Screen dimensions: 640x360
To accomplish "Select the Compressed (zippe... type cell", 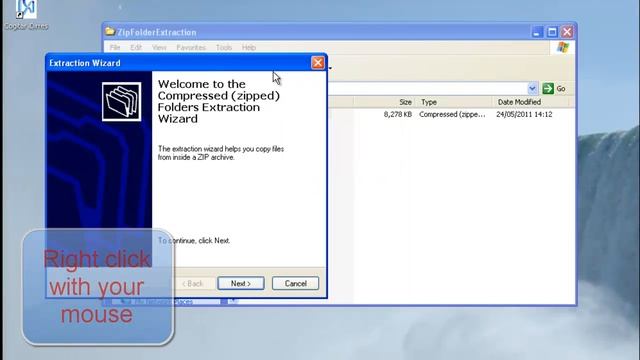I will tap(452, 114).
